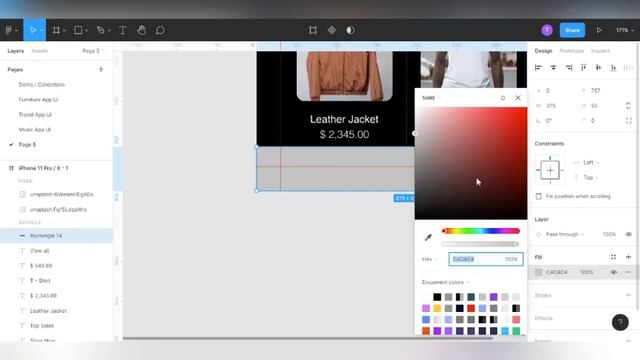Screen dimensions: 640x360
Task: Select the Text tool
Action: (x=122, y=30)
